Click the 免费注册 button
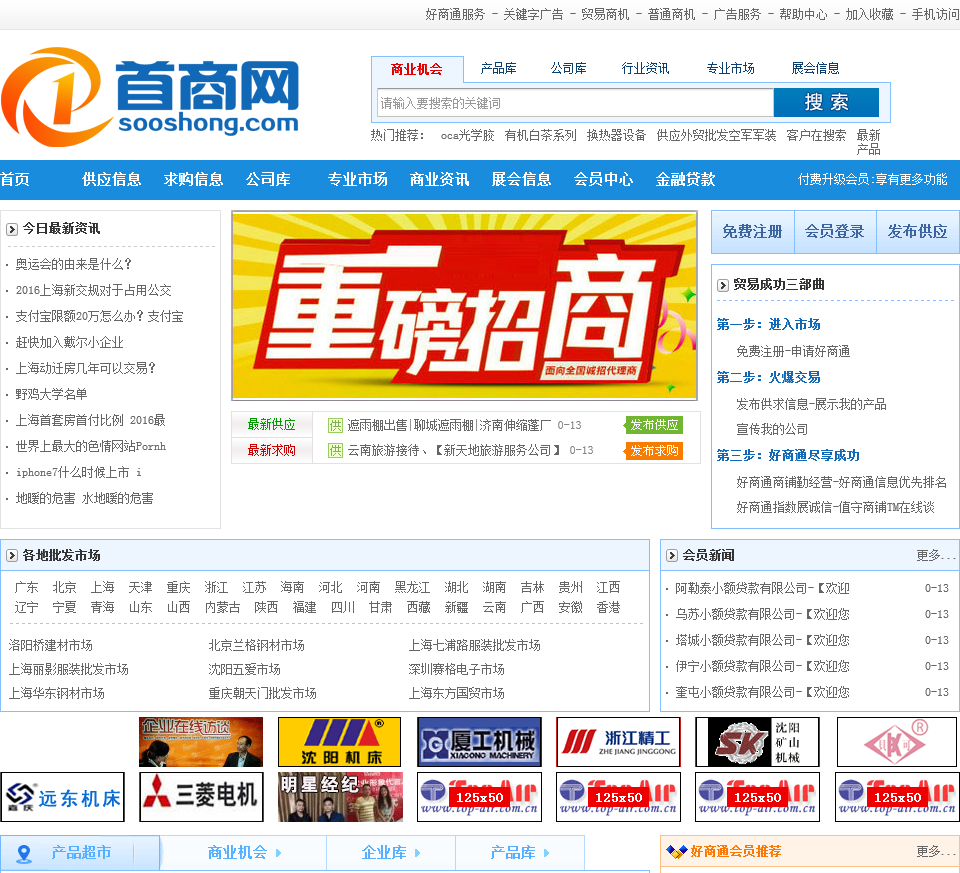Viewport: 960px width, 873px height. pyautogui.click(x=752, y=232)
